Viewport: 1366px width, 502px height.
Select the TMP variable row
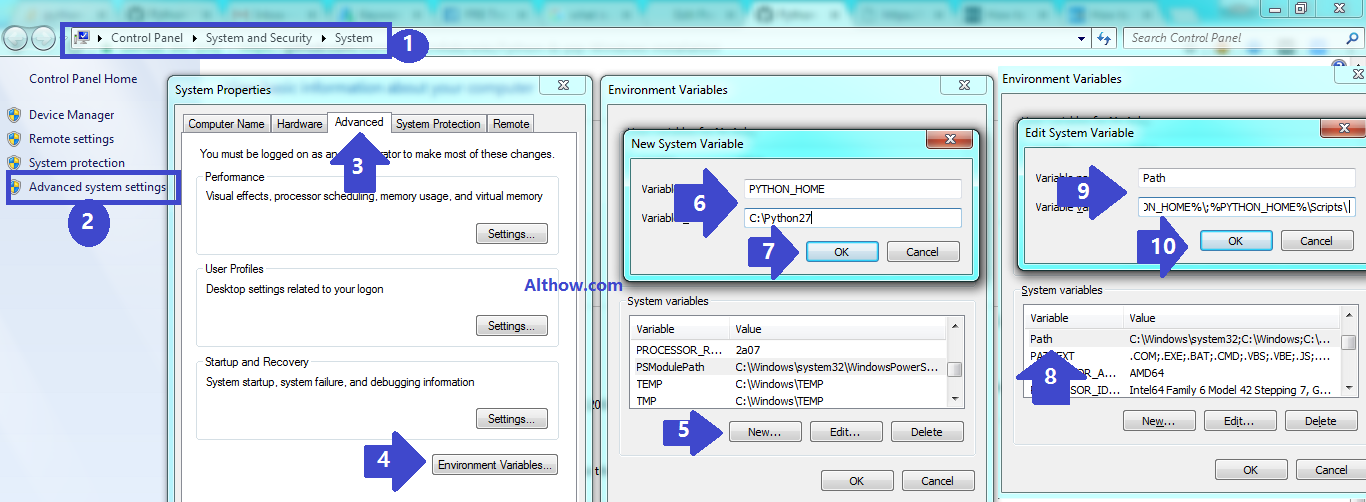788,401
